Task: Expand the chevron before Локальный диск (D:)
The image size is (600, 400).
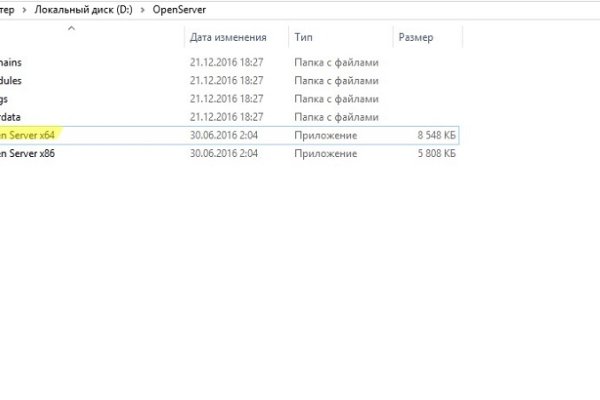Action: click(26, 9)
